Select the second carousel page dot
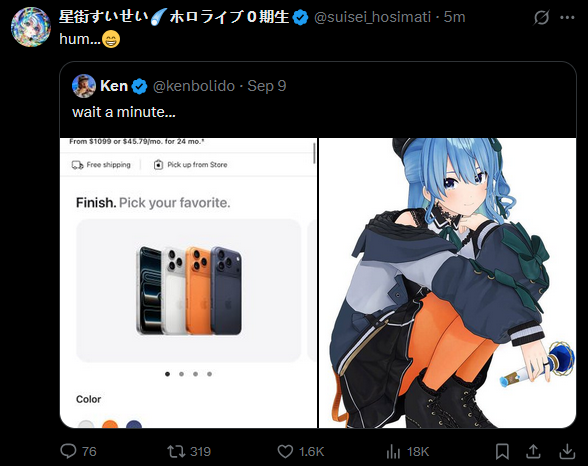588x466 pixels. click(182, 374)
